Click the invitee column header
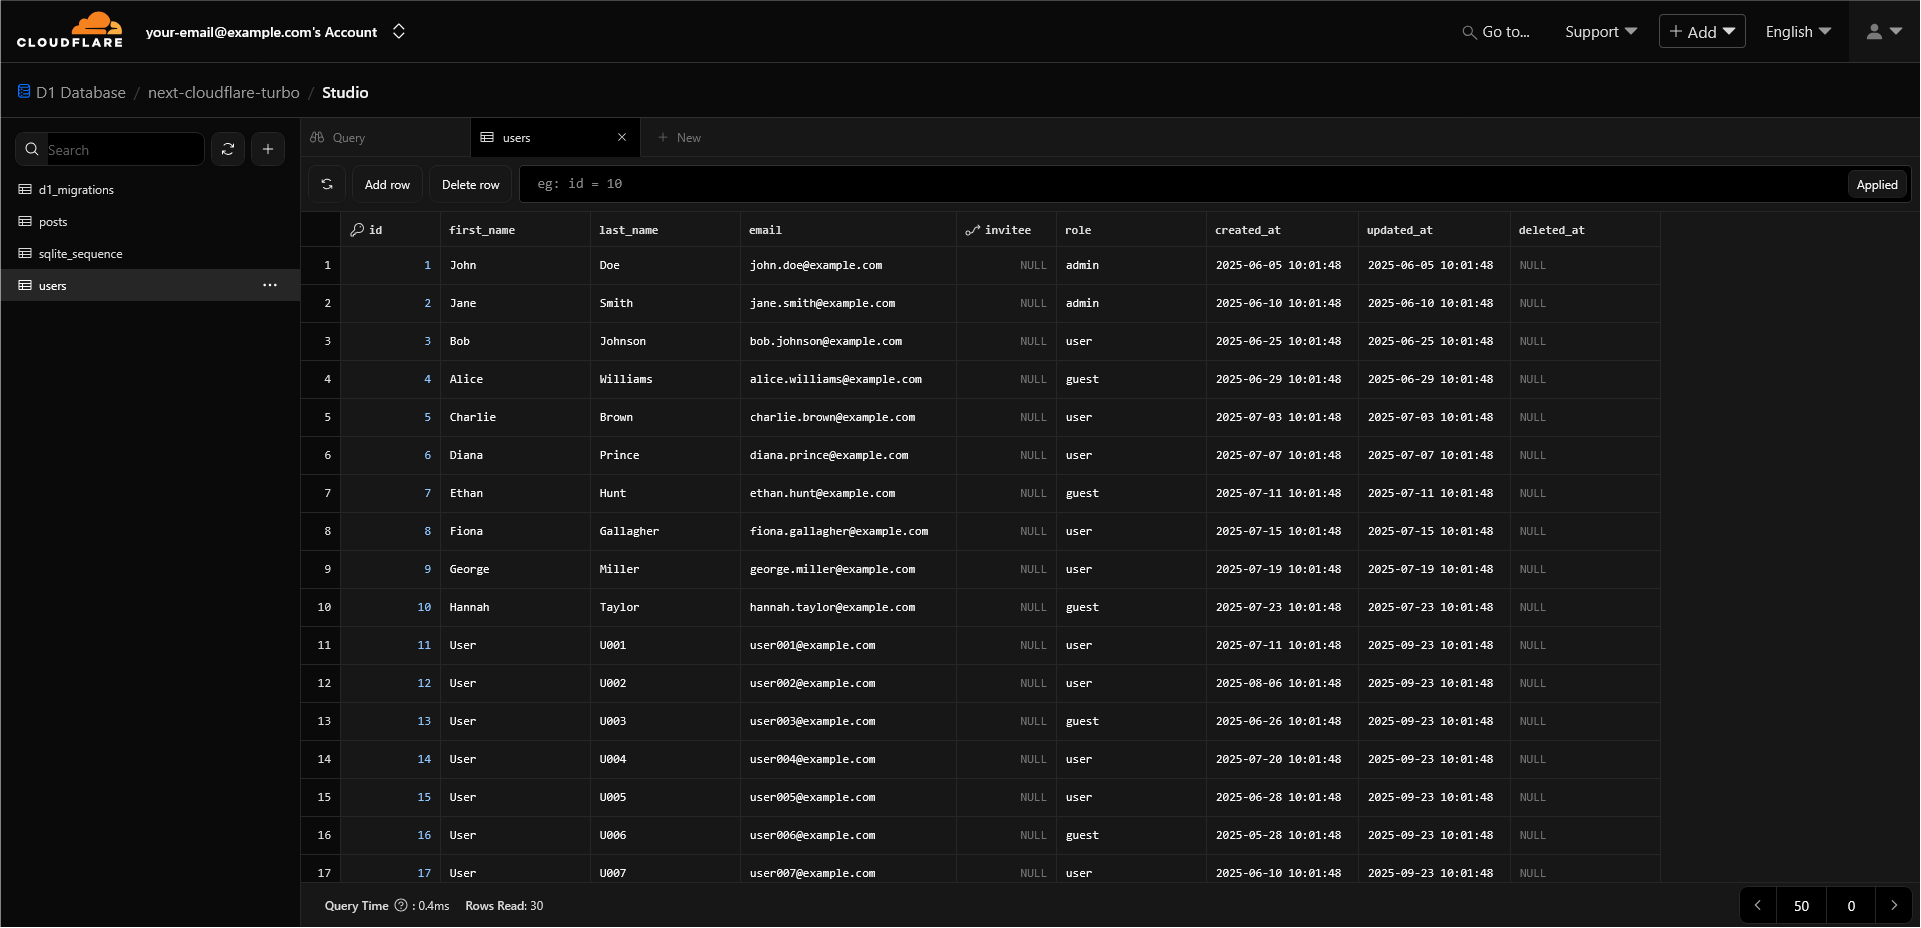Viewport: 1921px width, 928px height. [1006, 230]
